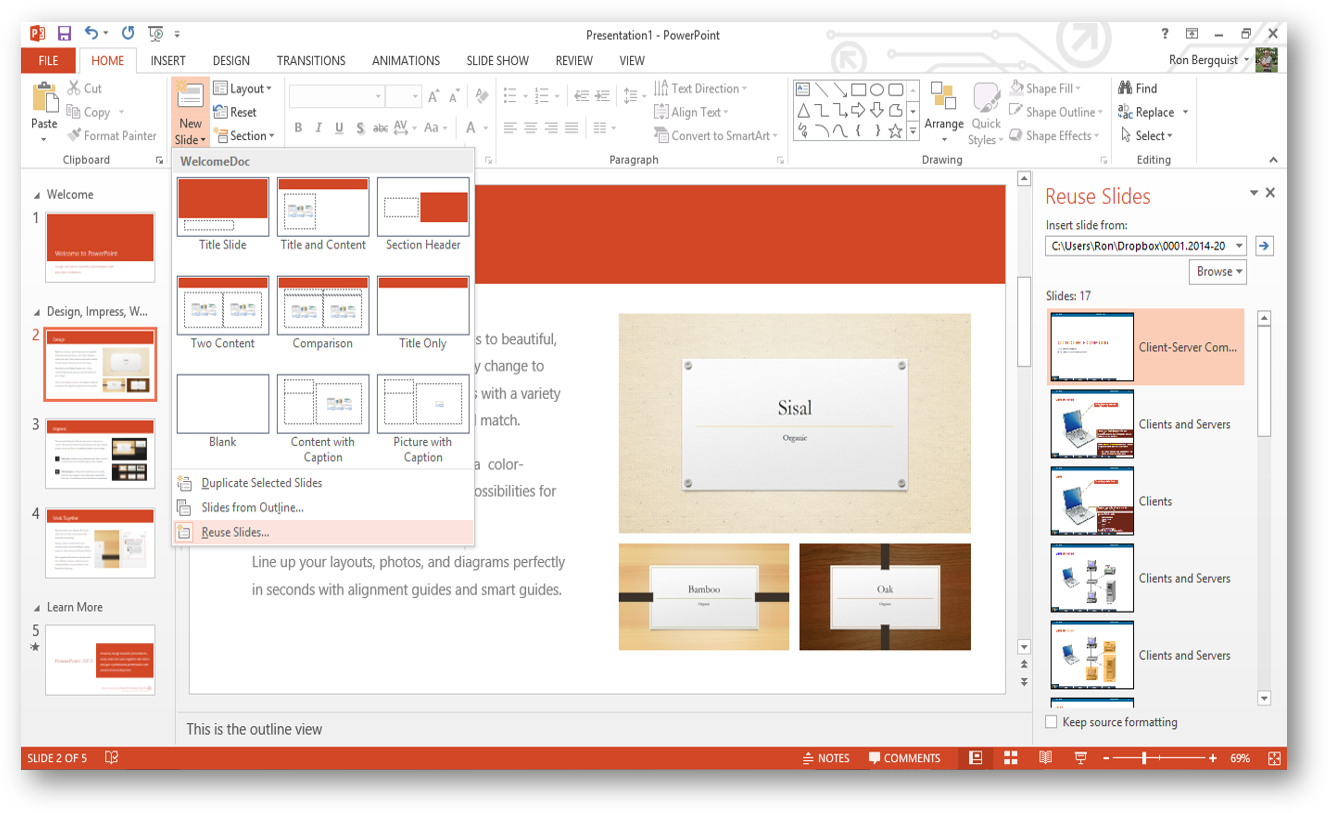The height and width of the screenshot is (813, 1328).
Task: Switch to the INSERT tab
Action: [168, 61]
